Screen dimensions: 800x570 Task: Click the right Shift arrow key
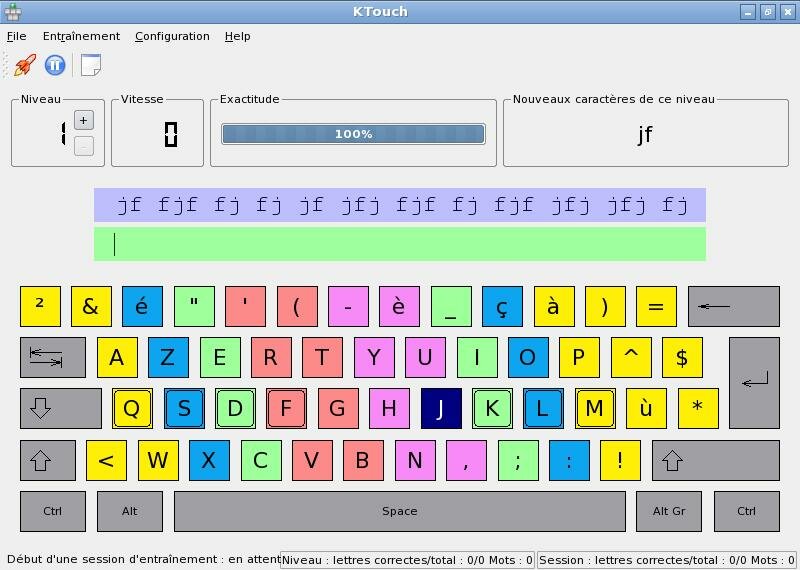click(x=716, y=460)
